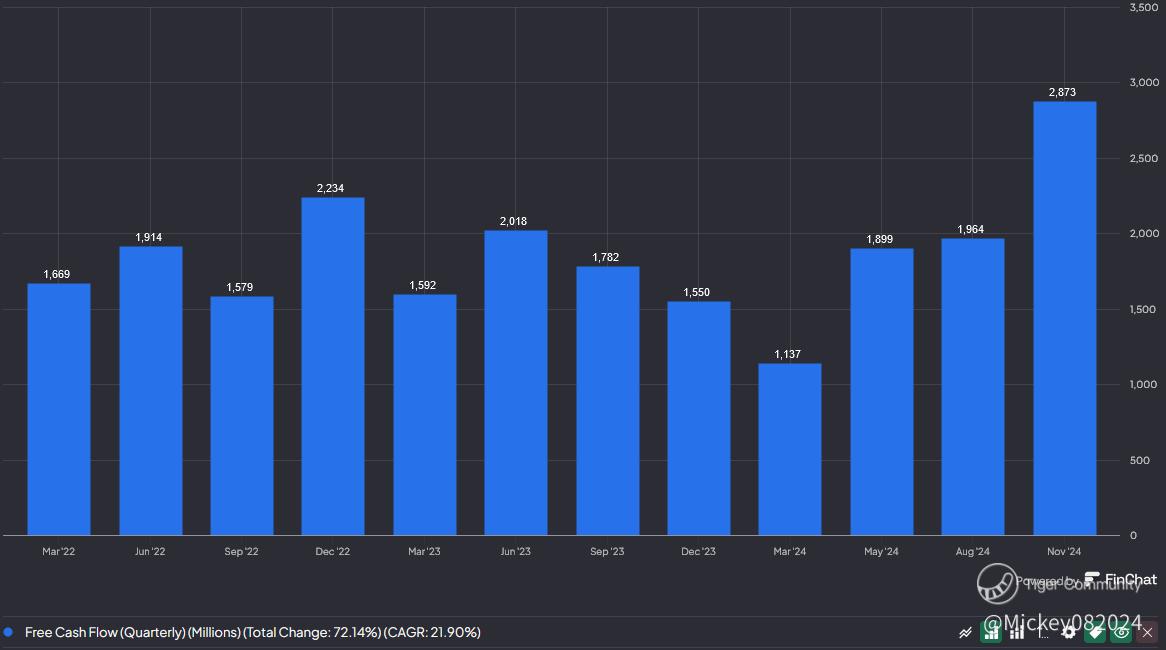Click the Sep '22 axis label
1166x650 pixels.
click(x=241, y=551)
